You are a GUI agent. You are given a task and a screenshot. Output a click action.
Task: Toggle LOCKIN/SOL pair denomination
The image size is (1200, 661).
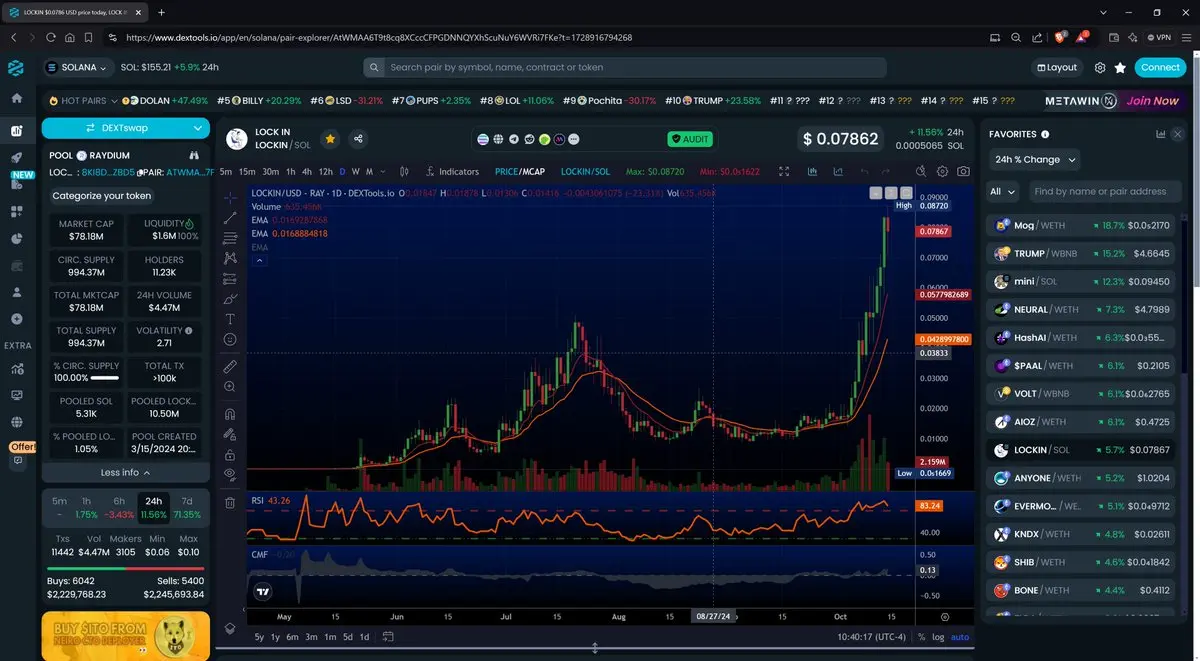coord(586,172)
